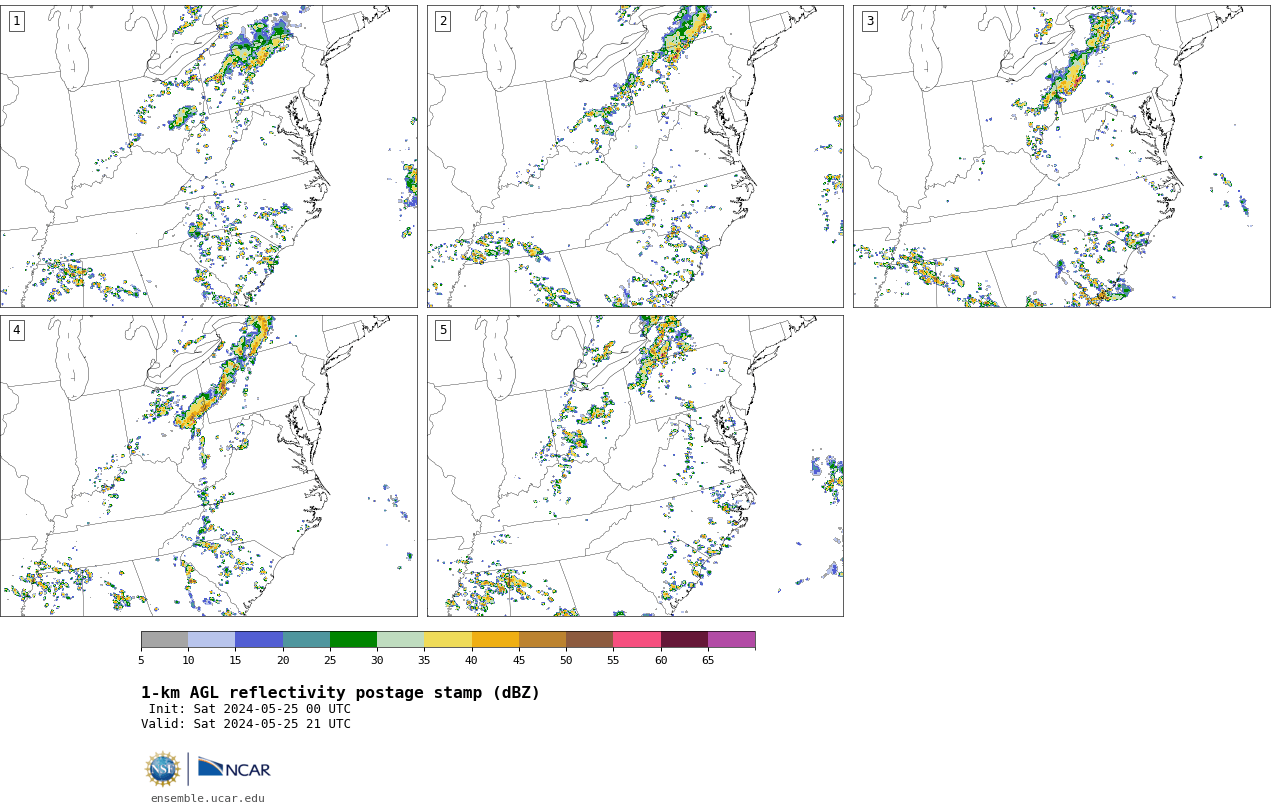The height and width of the screenshot is (809, 1280).
Task: Click the pink 55-60 dBZ swatch
Action: click(637, 640)
